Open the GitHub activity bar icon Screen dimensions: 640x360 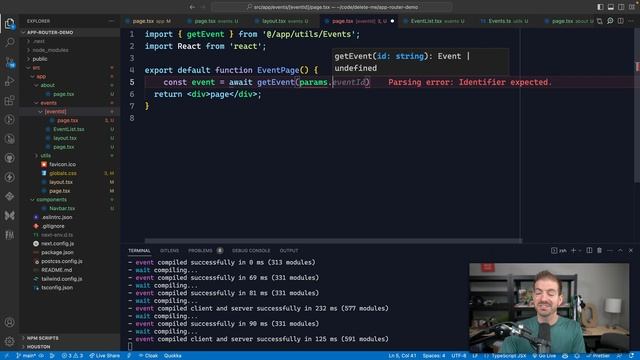coord(9,158)
